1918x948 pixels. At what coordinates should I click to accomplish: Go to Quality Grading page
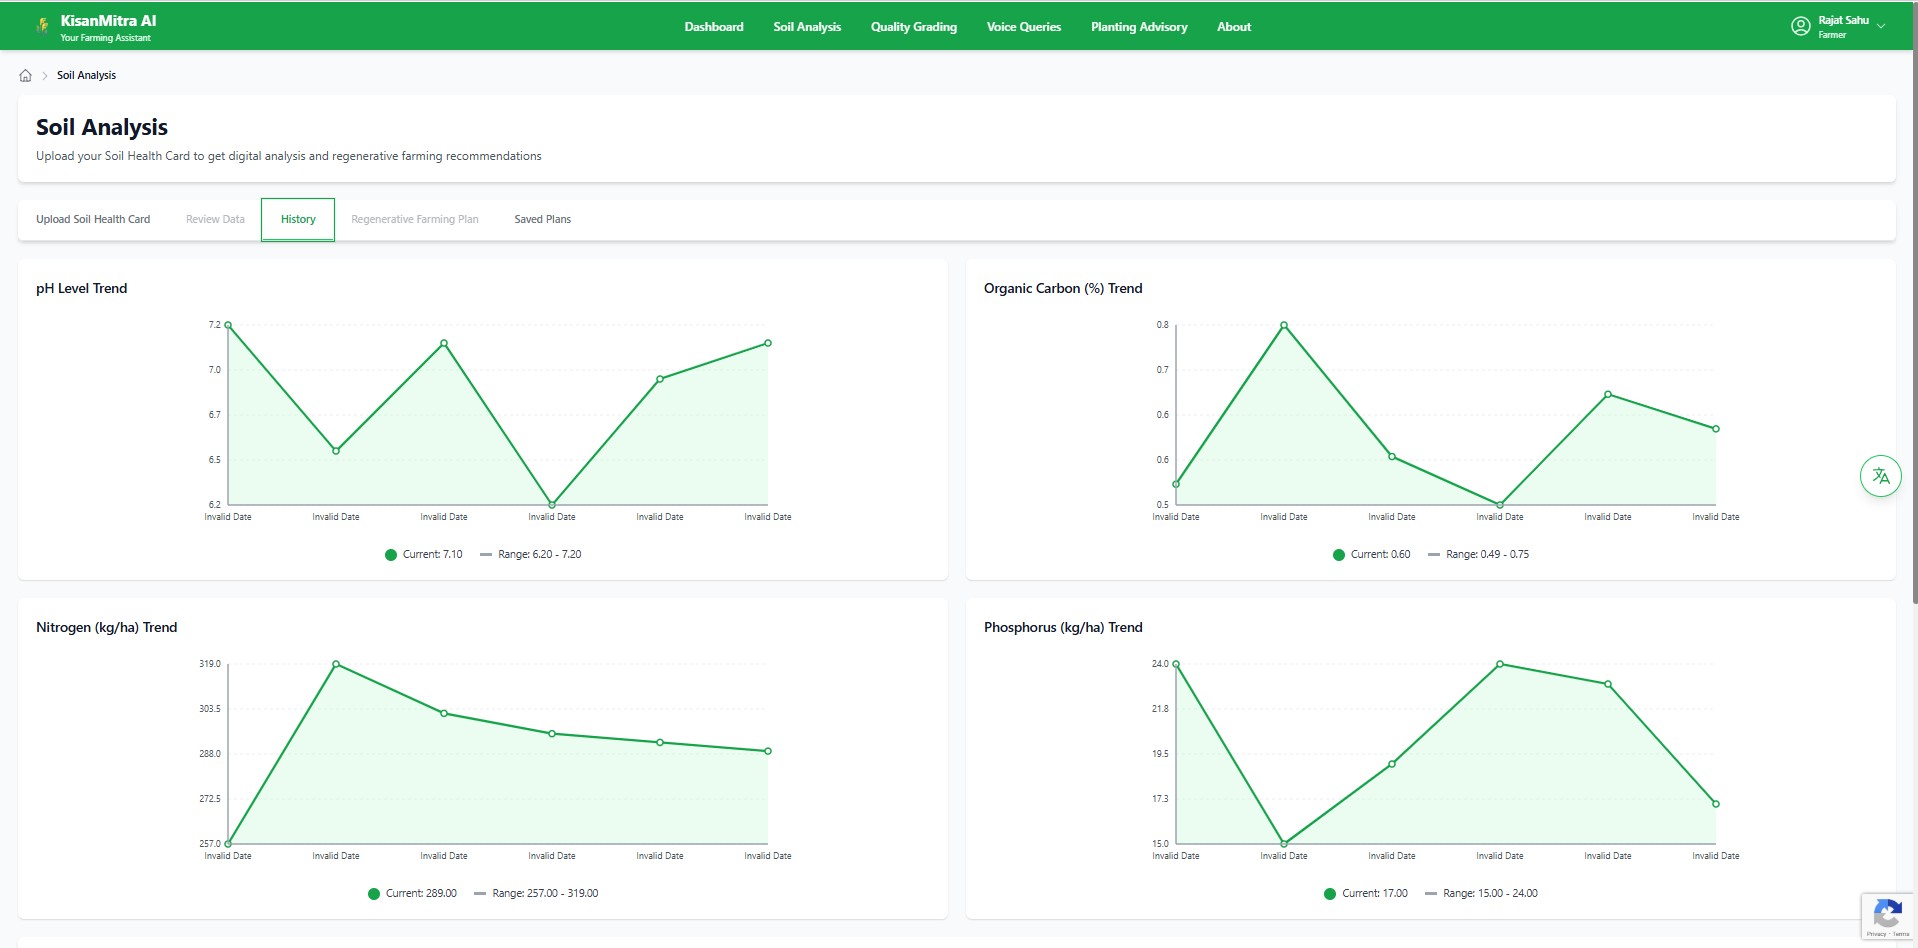click(x=913, y=27)
